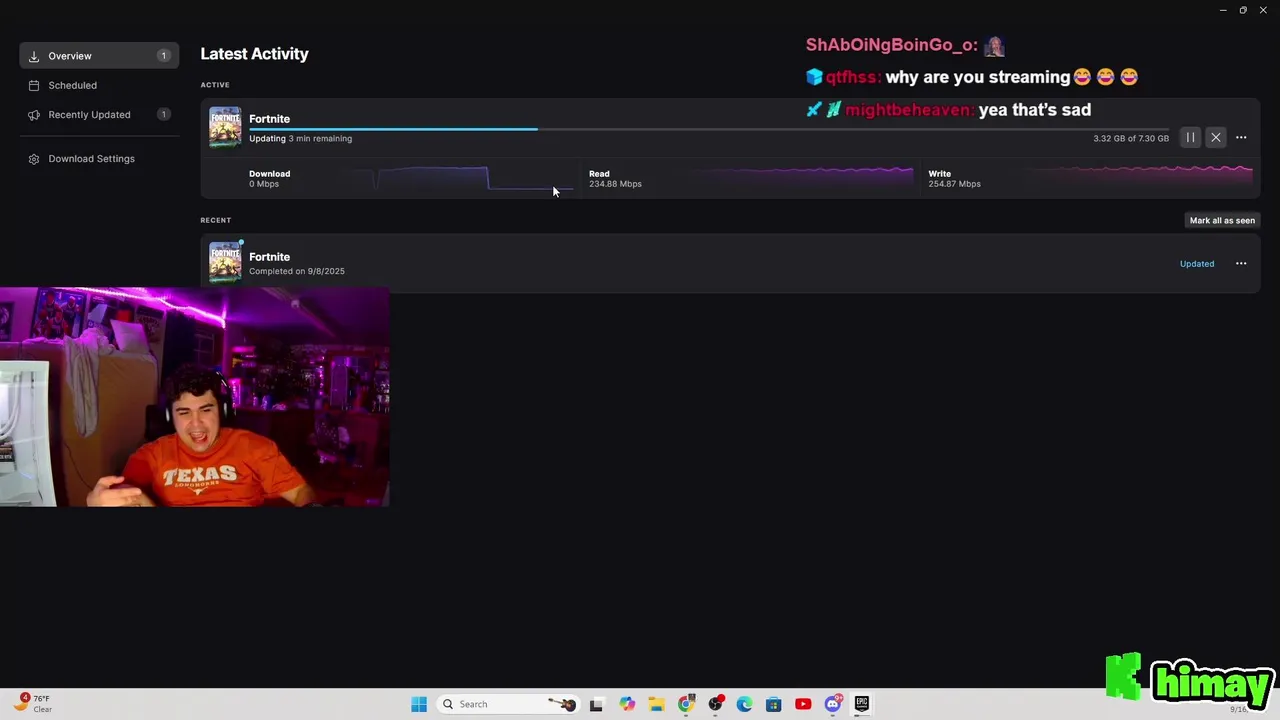Image resolution: width=1280 pixels, height=720 pixels.
Task: Launch Copilot from the taskbar
Action: coord(627,704)
